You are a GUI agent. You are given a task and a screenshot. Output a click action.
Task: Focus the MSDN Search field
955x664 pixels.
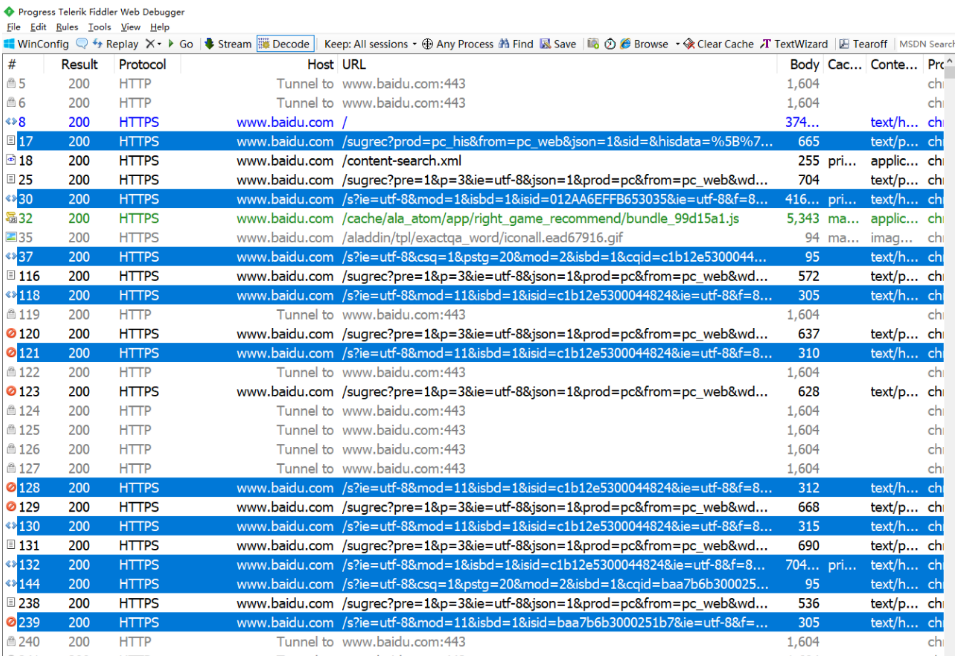(926, 44)
